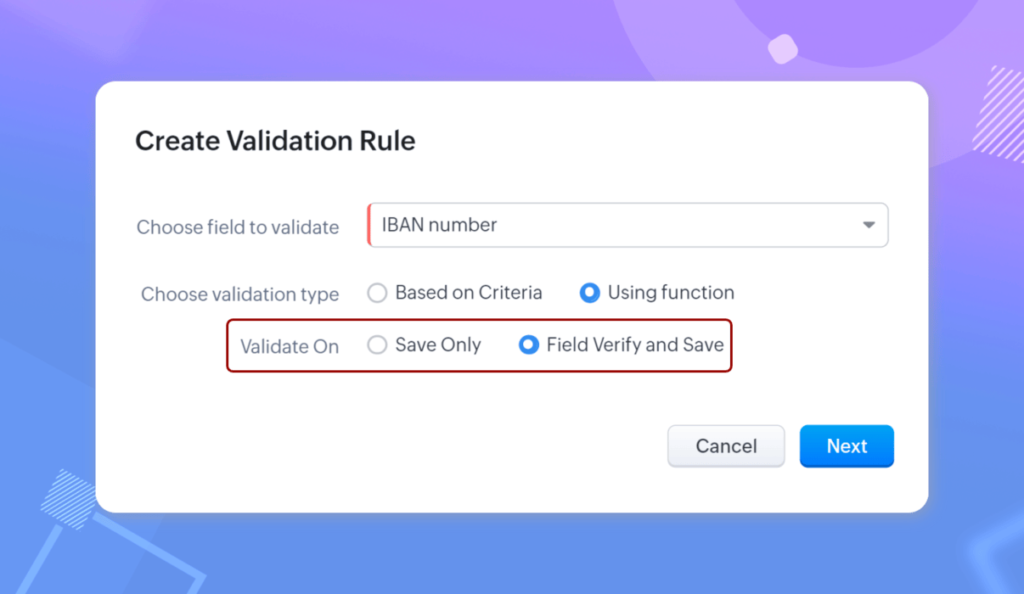
Task: Click the Field Verify and Save radio circle
Action: [527, 345]
